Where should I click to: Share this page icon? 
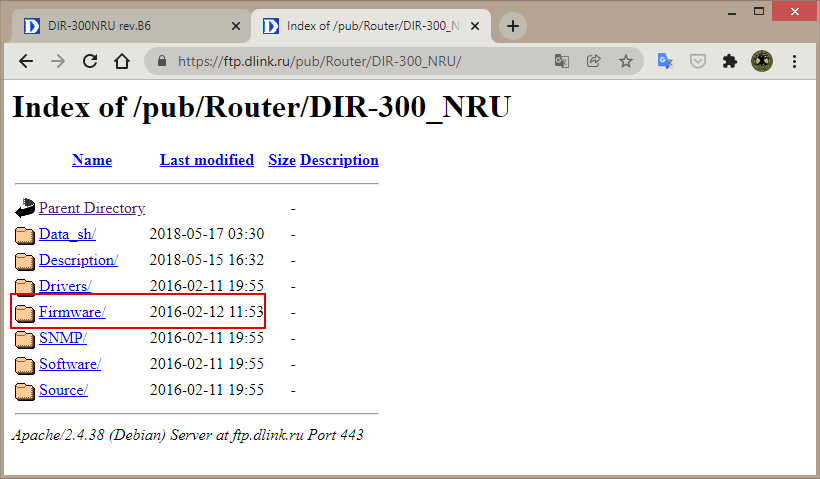tap(594, 61)
